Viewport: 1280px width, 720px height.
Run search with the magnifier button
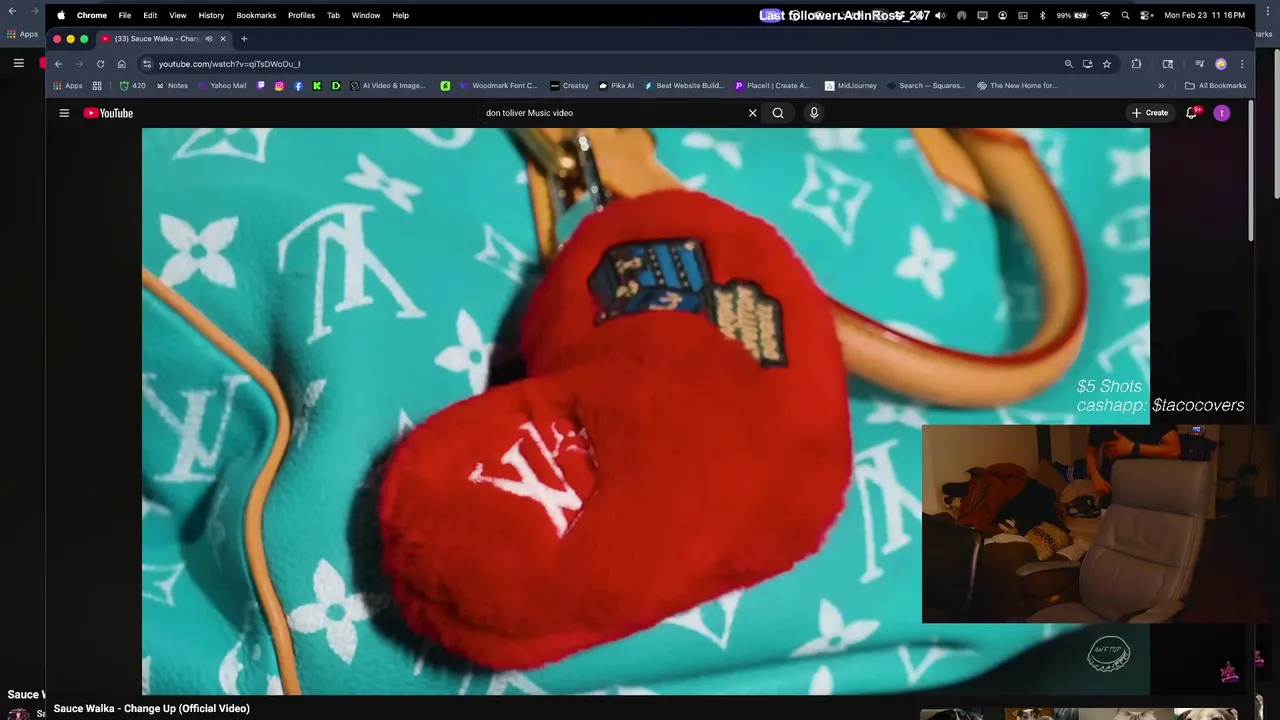(x=778, y=113)
